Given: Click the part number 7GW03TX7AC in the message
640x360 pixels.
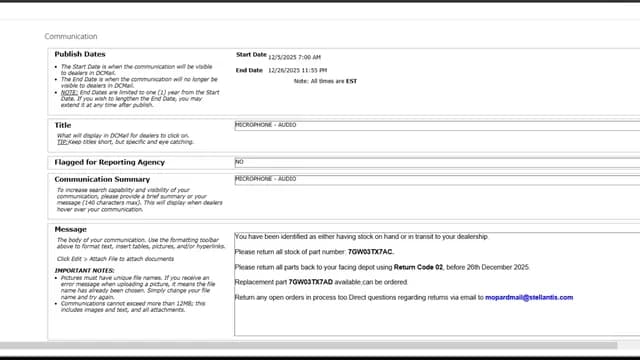Looking at the screenshot, I should pos(370,252).
